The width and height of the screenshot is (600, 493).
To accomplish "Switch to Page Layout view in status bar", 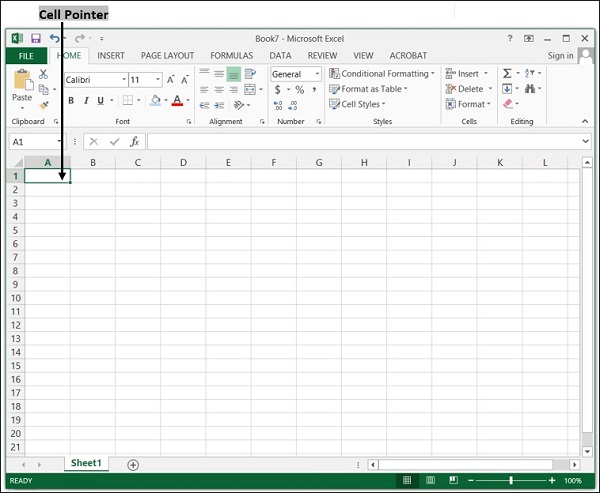I will point(430,480).
